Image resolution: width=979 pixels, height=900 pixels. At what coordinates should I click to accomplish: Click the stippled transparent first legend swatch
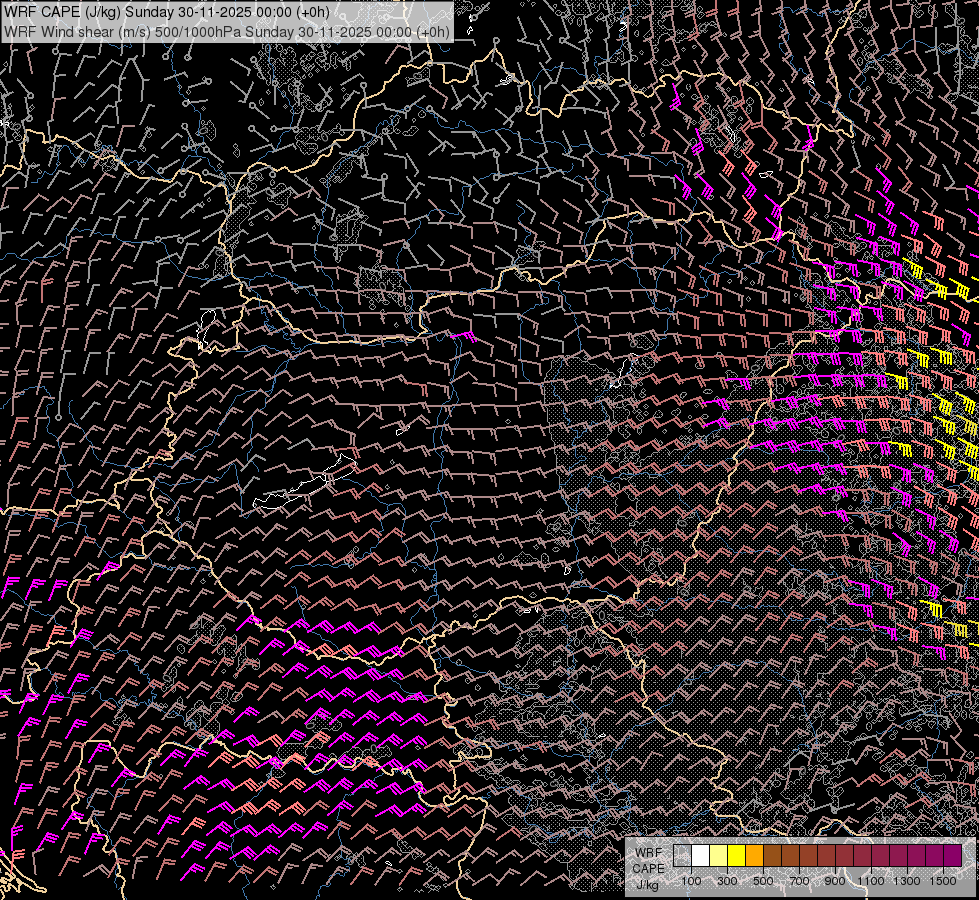(682, 856)
